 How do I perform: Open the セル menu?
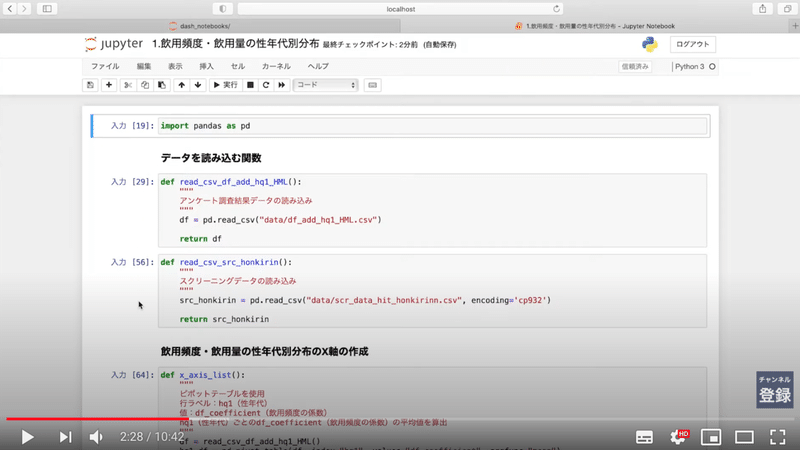[238, 66]
